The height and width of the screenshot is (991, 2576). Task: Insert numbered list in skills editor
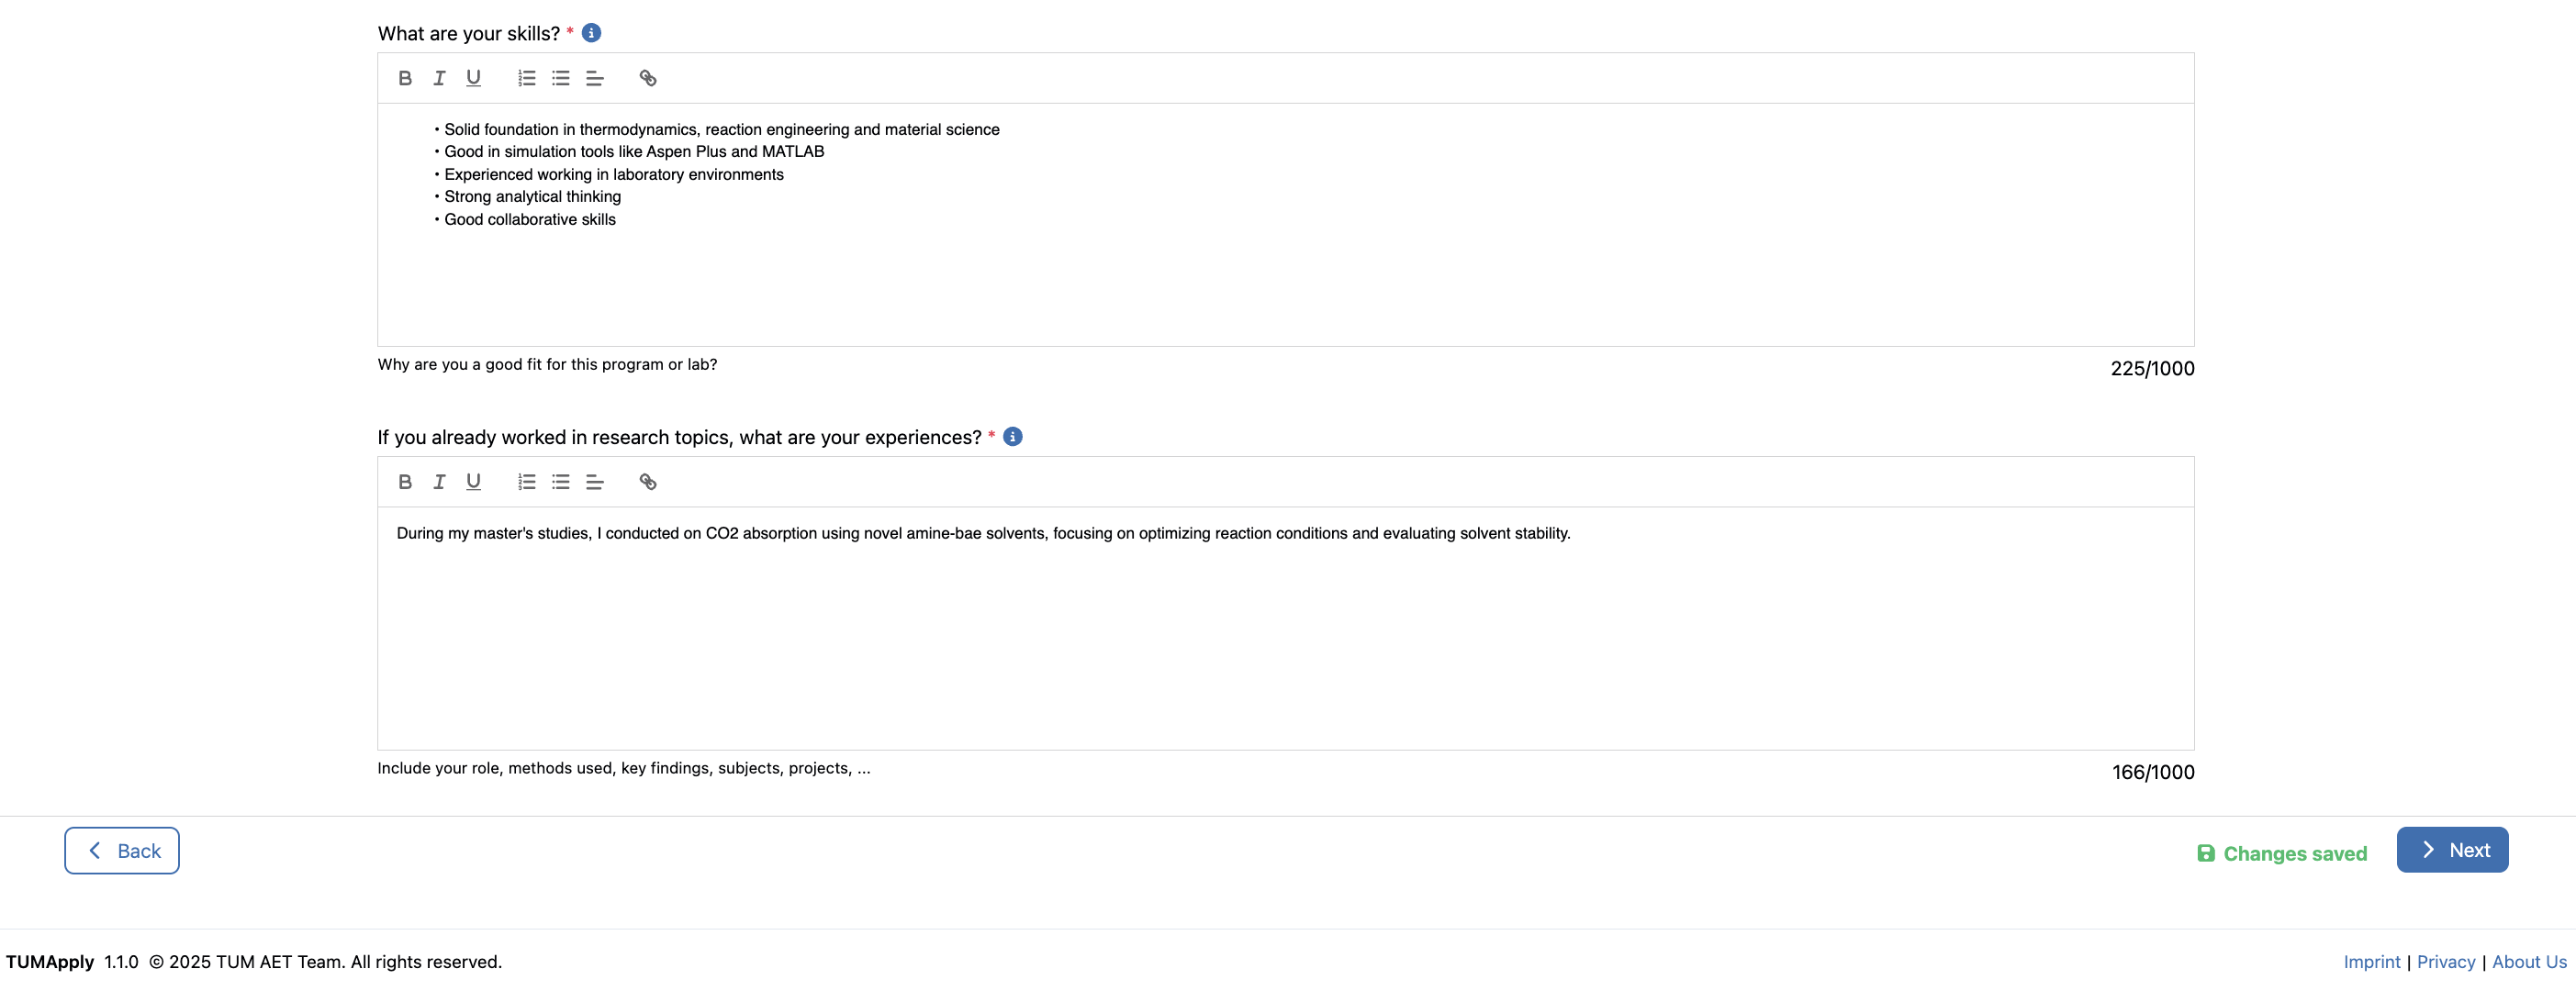pos(527,78)
